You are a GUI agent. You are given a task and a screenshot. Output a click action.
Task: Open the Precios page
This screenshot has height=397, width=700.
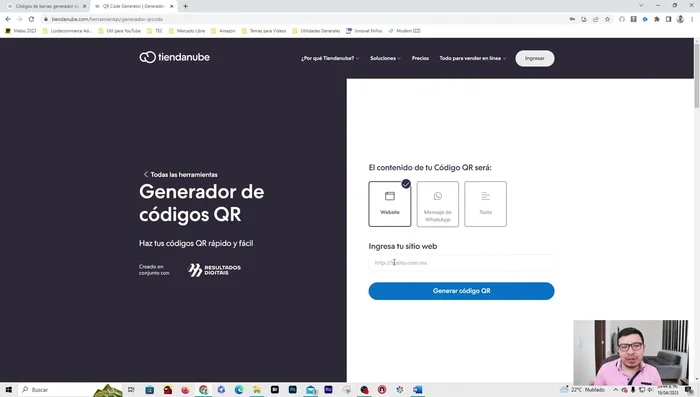point(420,58)
